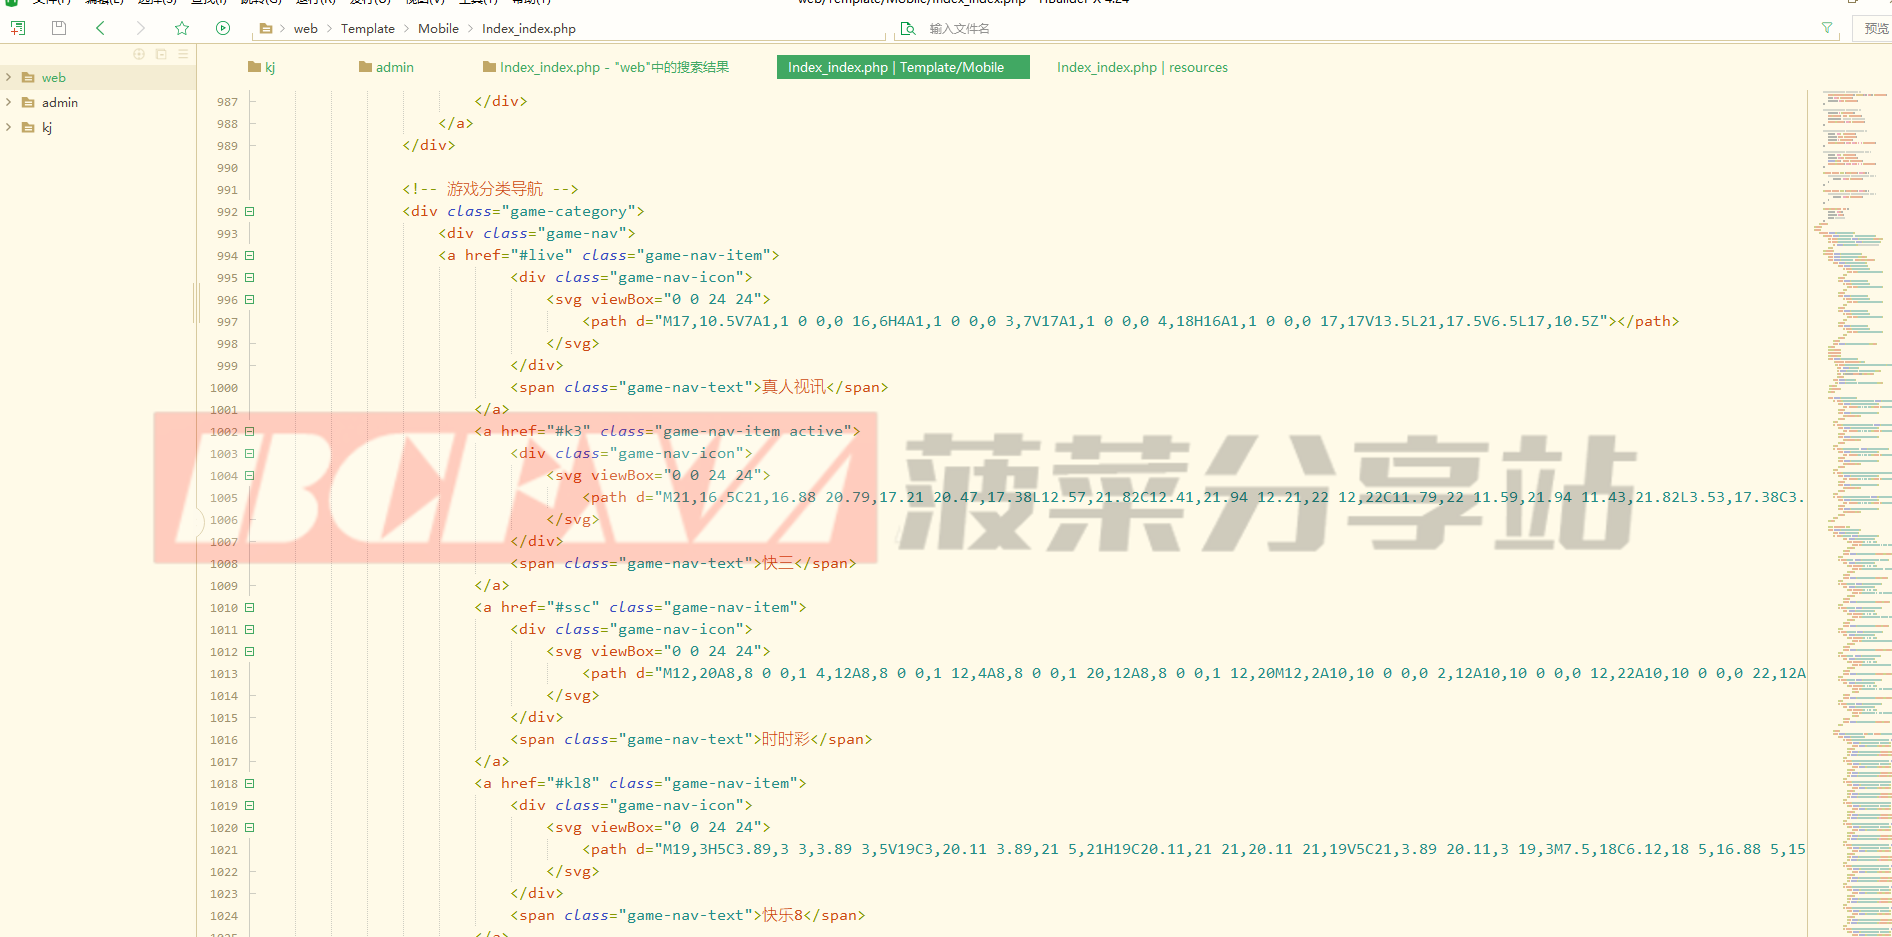The height and width of the screenshot is (937, 1892).
Task: Go back with the left arrow icon
Action: pyautogui.click(x=100, y=28)
